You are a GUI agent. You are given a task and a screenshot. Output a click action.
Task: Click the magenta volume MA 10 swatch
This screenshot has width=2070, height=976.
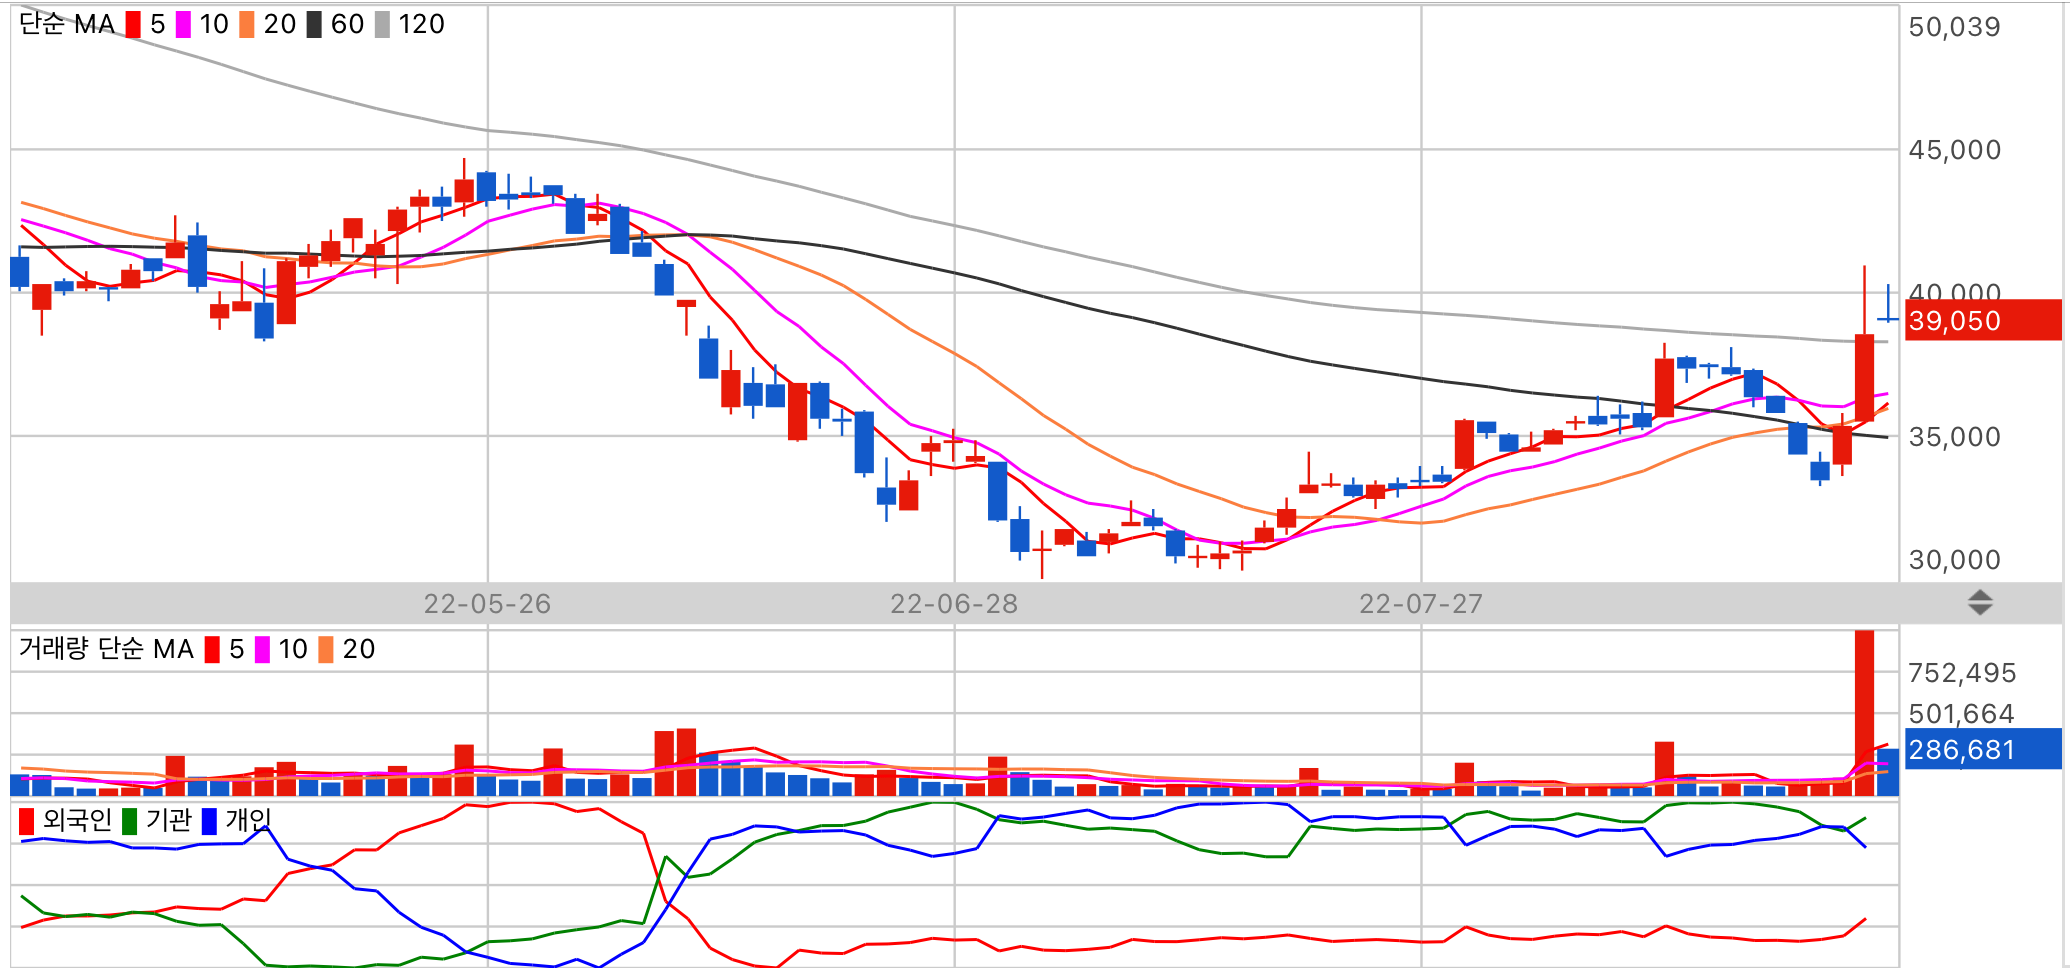[262, 650]
